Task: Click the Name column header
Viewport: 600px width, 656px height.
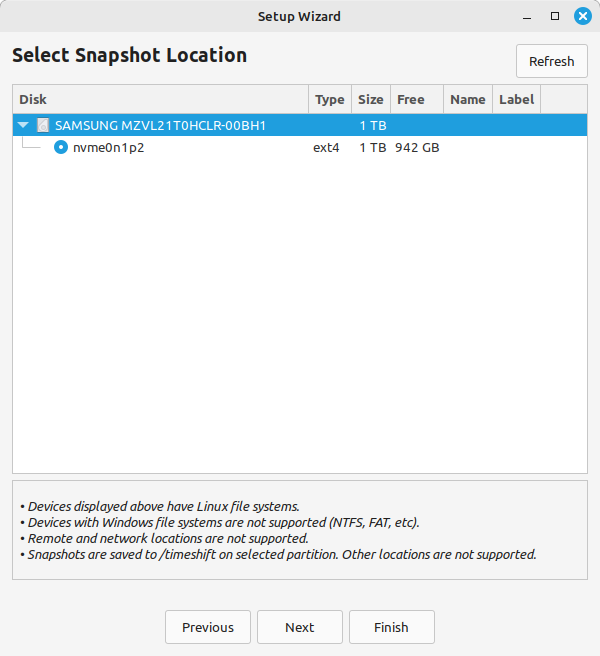Action: [468, 99]
